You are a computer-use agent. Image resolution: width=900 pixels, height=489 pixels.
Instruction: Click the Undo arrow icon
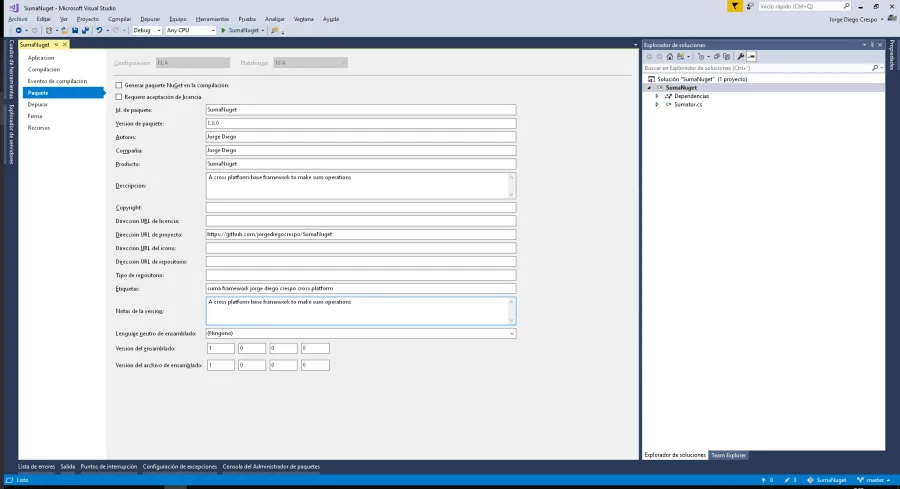[99, 30]
